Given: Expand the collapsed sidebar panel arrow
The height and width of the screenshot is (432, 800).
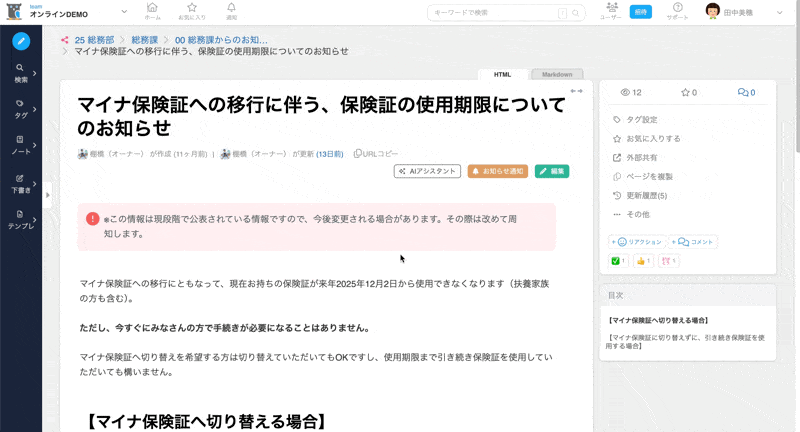Looking at the screenshot, I should [48, 195].
